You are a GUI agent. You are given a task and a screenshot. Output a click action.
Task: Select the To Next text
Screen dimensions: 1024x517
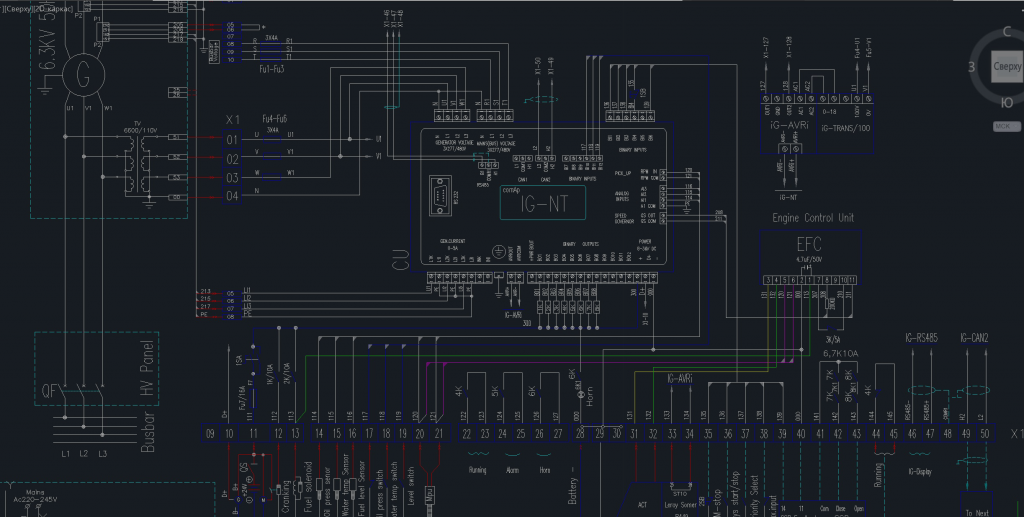pyautogui.click(x=977, y=513)
